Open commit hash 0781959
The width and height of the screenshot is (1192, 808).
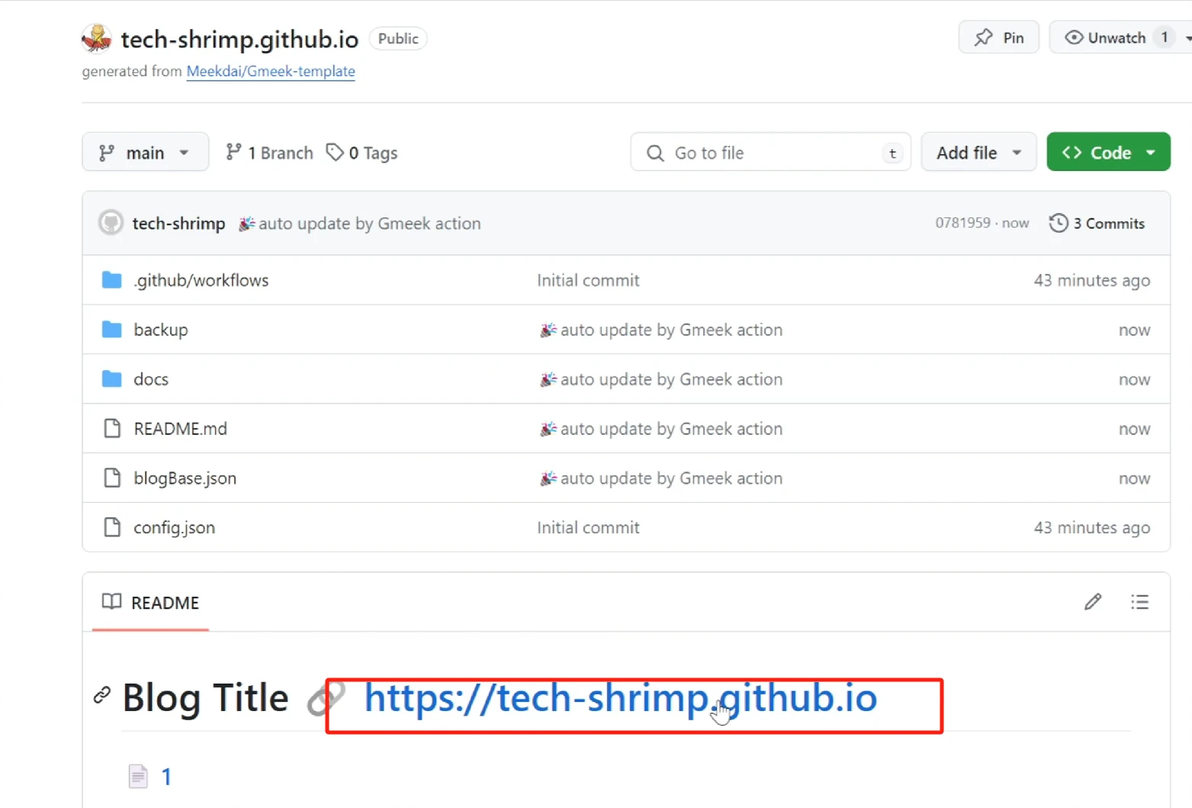coord(962,223)
